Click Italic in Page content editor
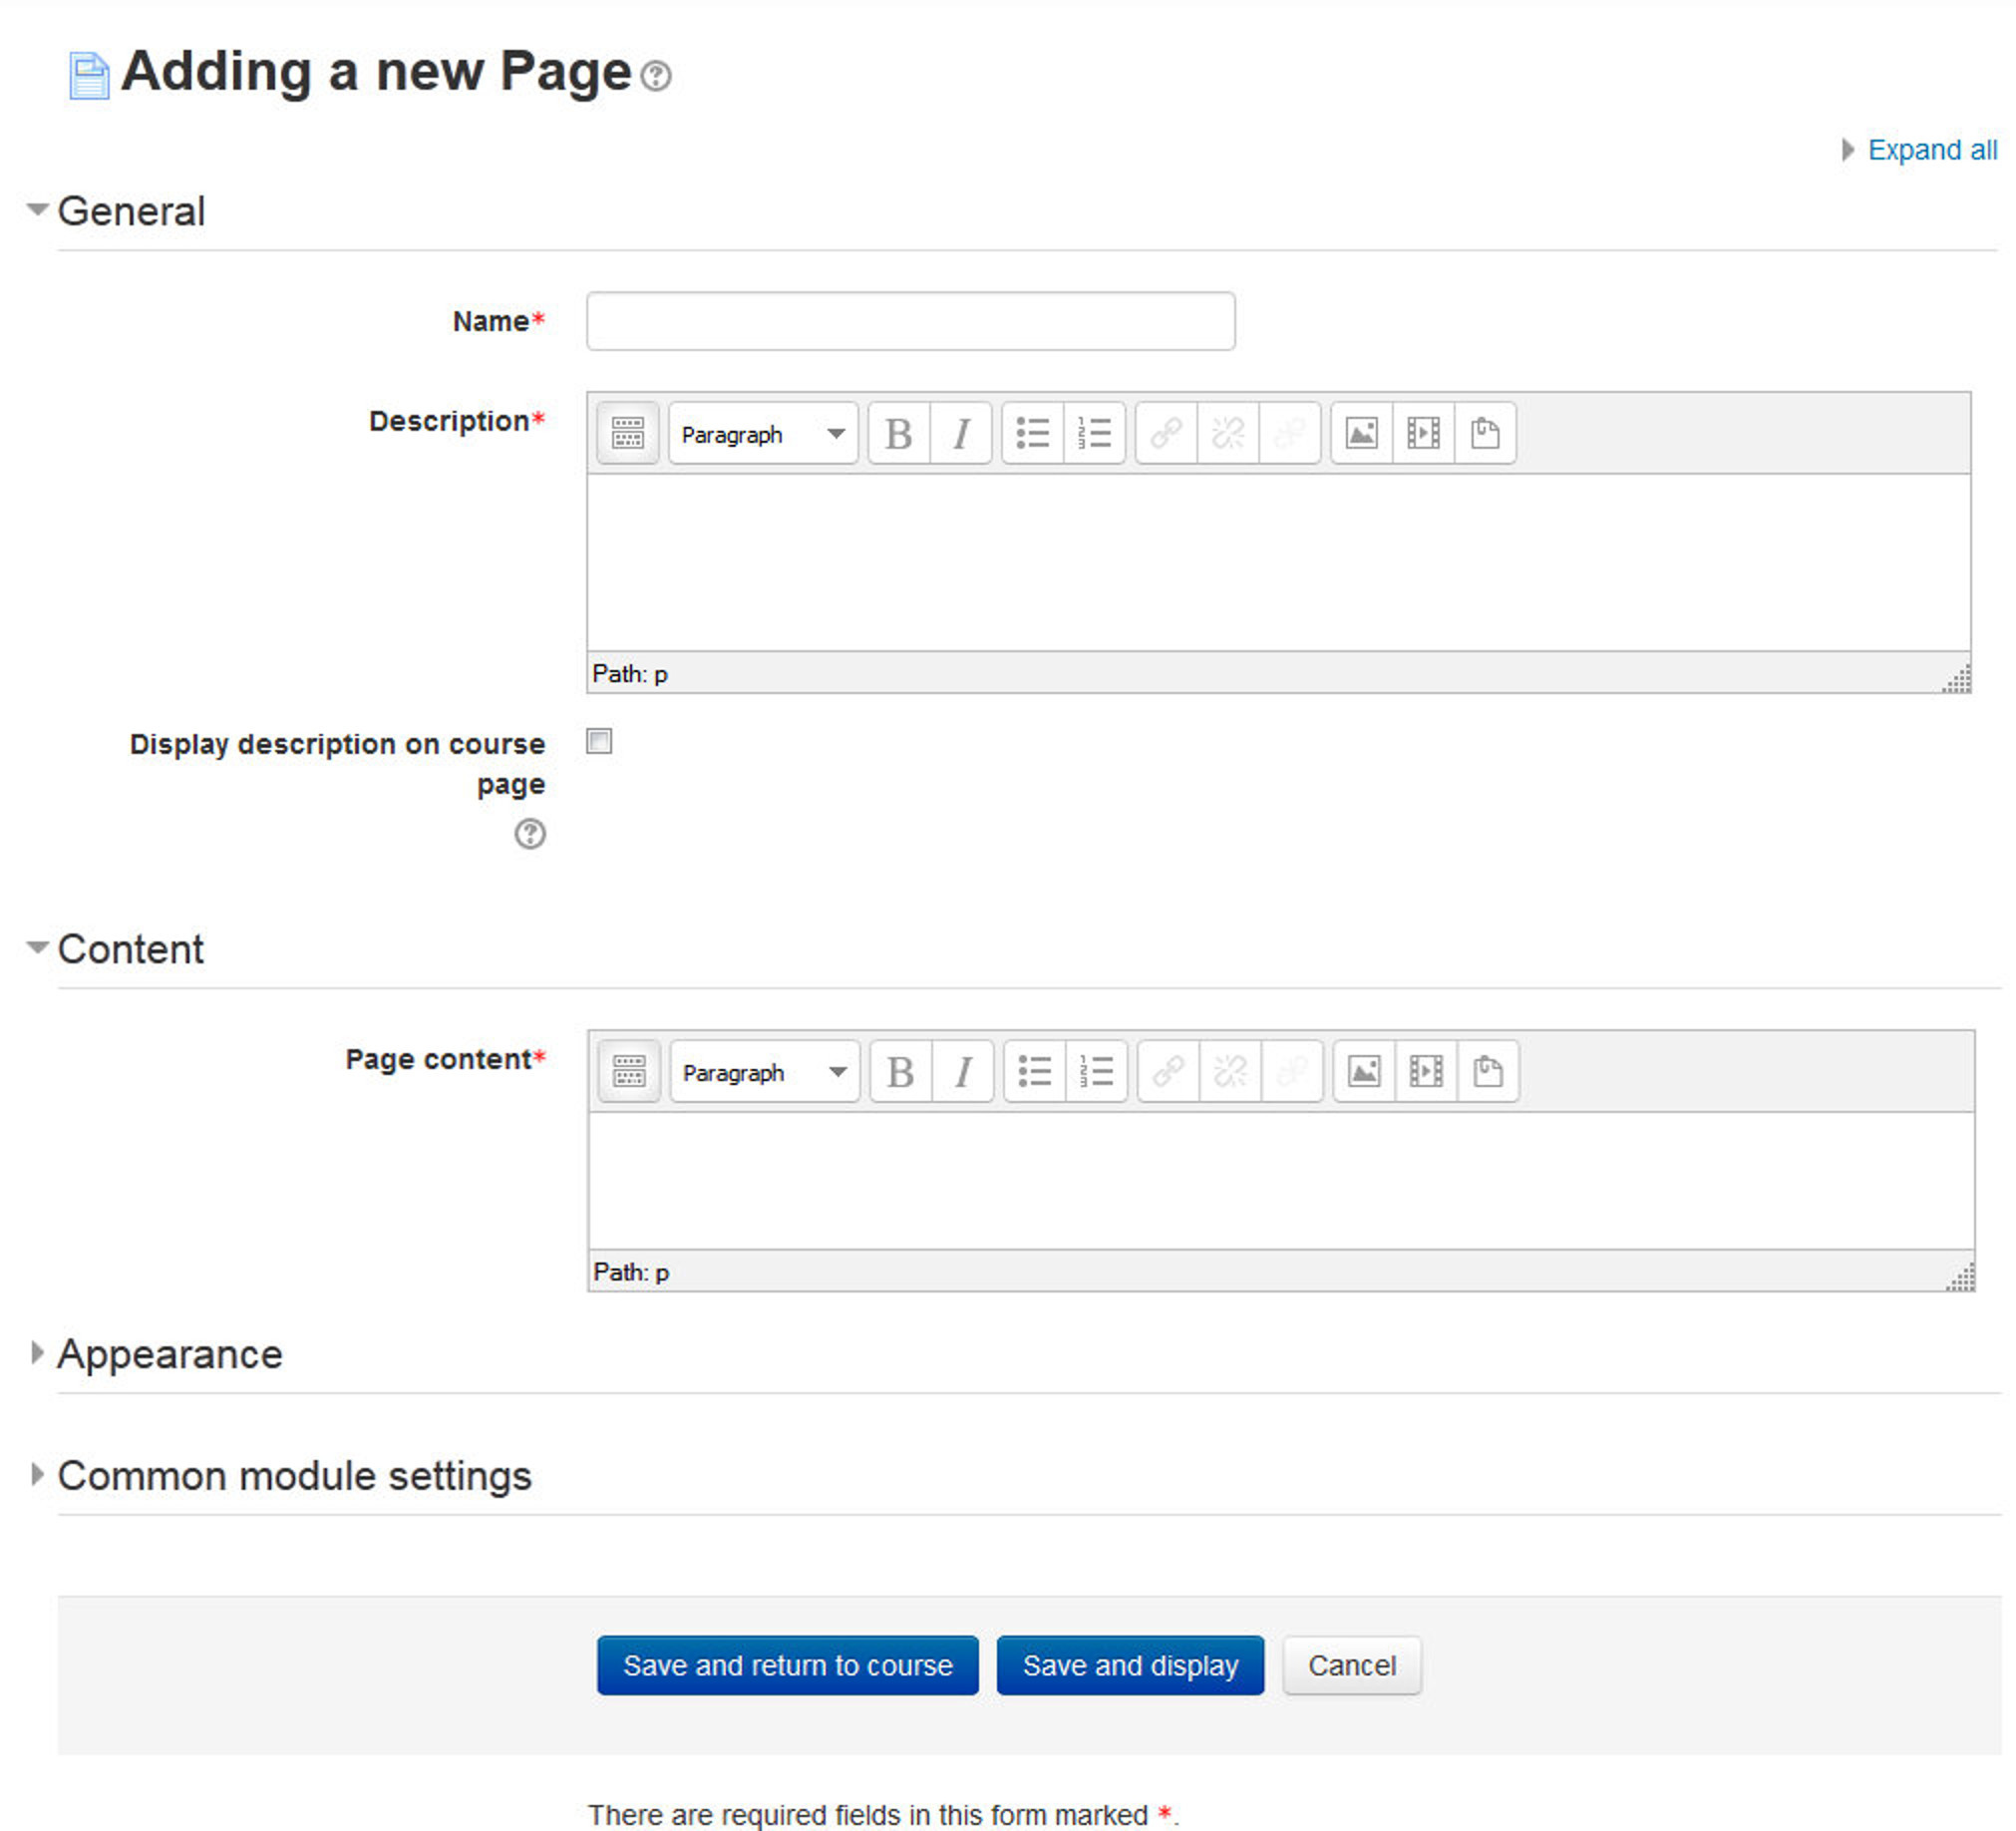2016x1831 pixels. 962,1071
